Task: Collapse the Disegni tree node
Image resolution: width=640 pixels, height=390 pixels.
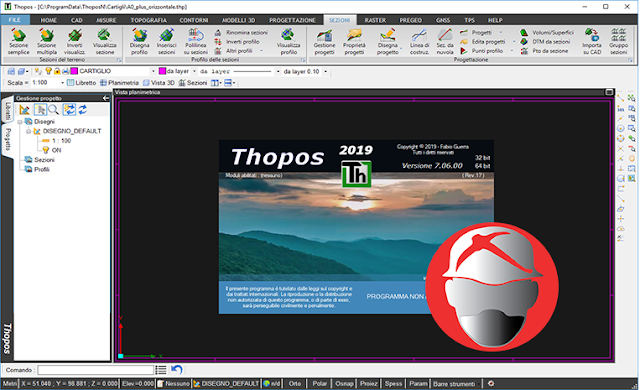Action: pos(19,122)
